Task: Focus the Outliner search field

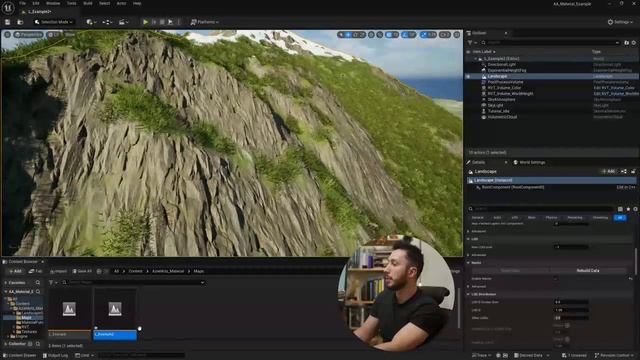Action: coord(549,42)
